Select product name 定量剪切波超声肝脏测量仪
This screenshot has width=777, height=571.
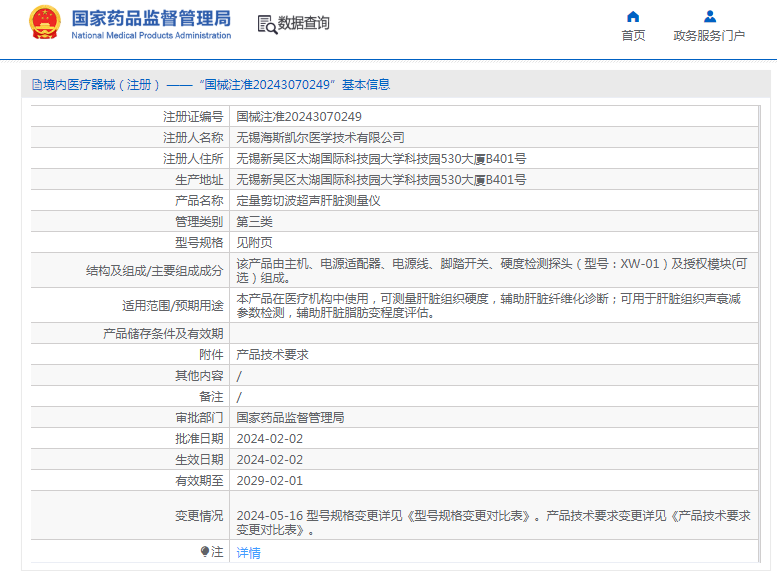point(308,201)
